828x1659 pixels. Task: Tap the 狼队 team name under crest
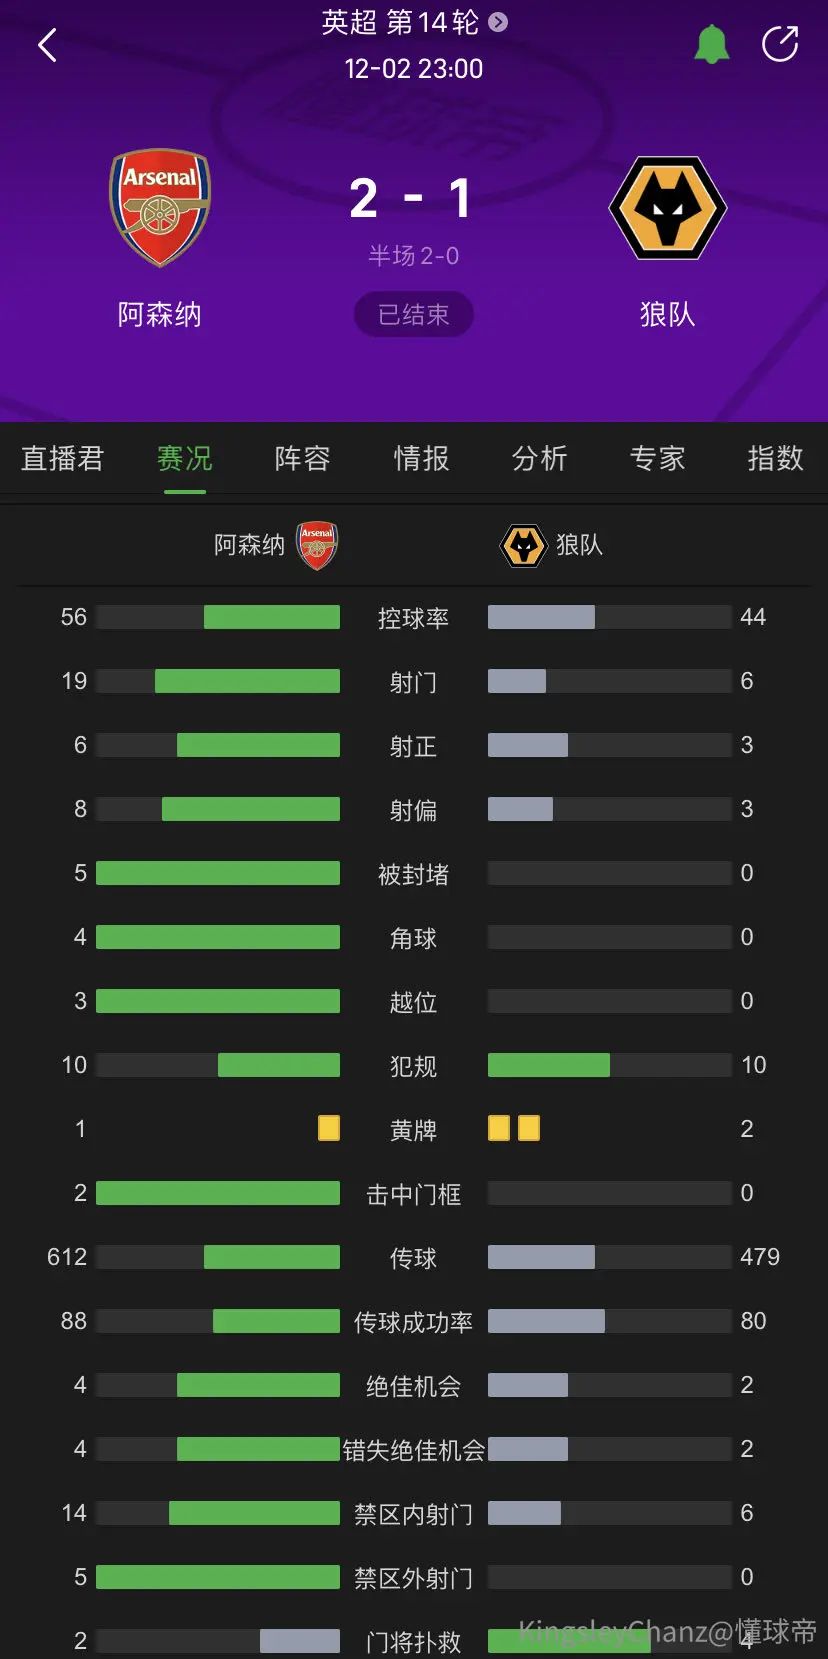[x=667, y=314]
